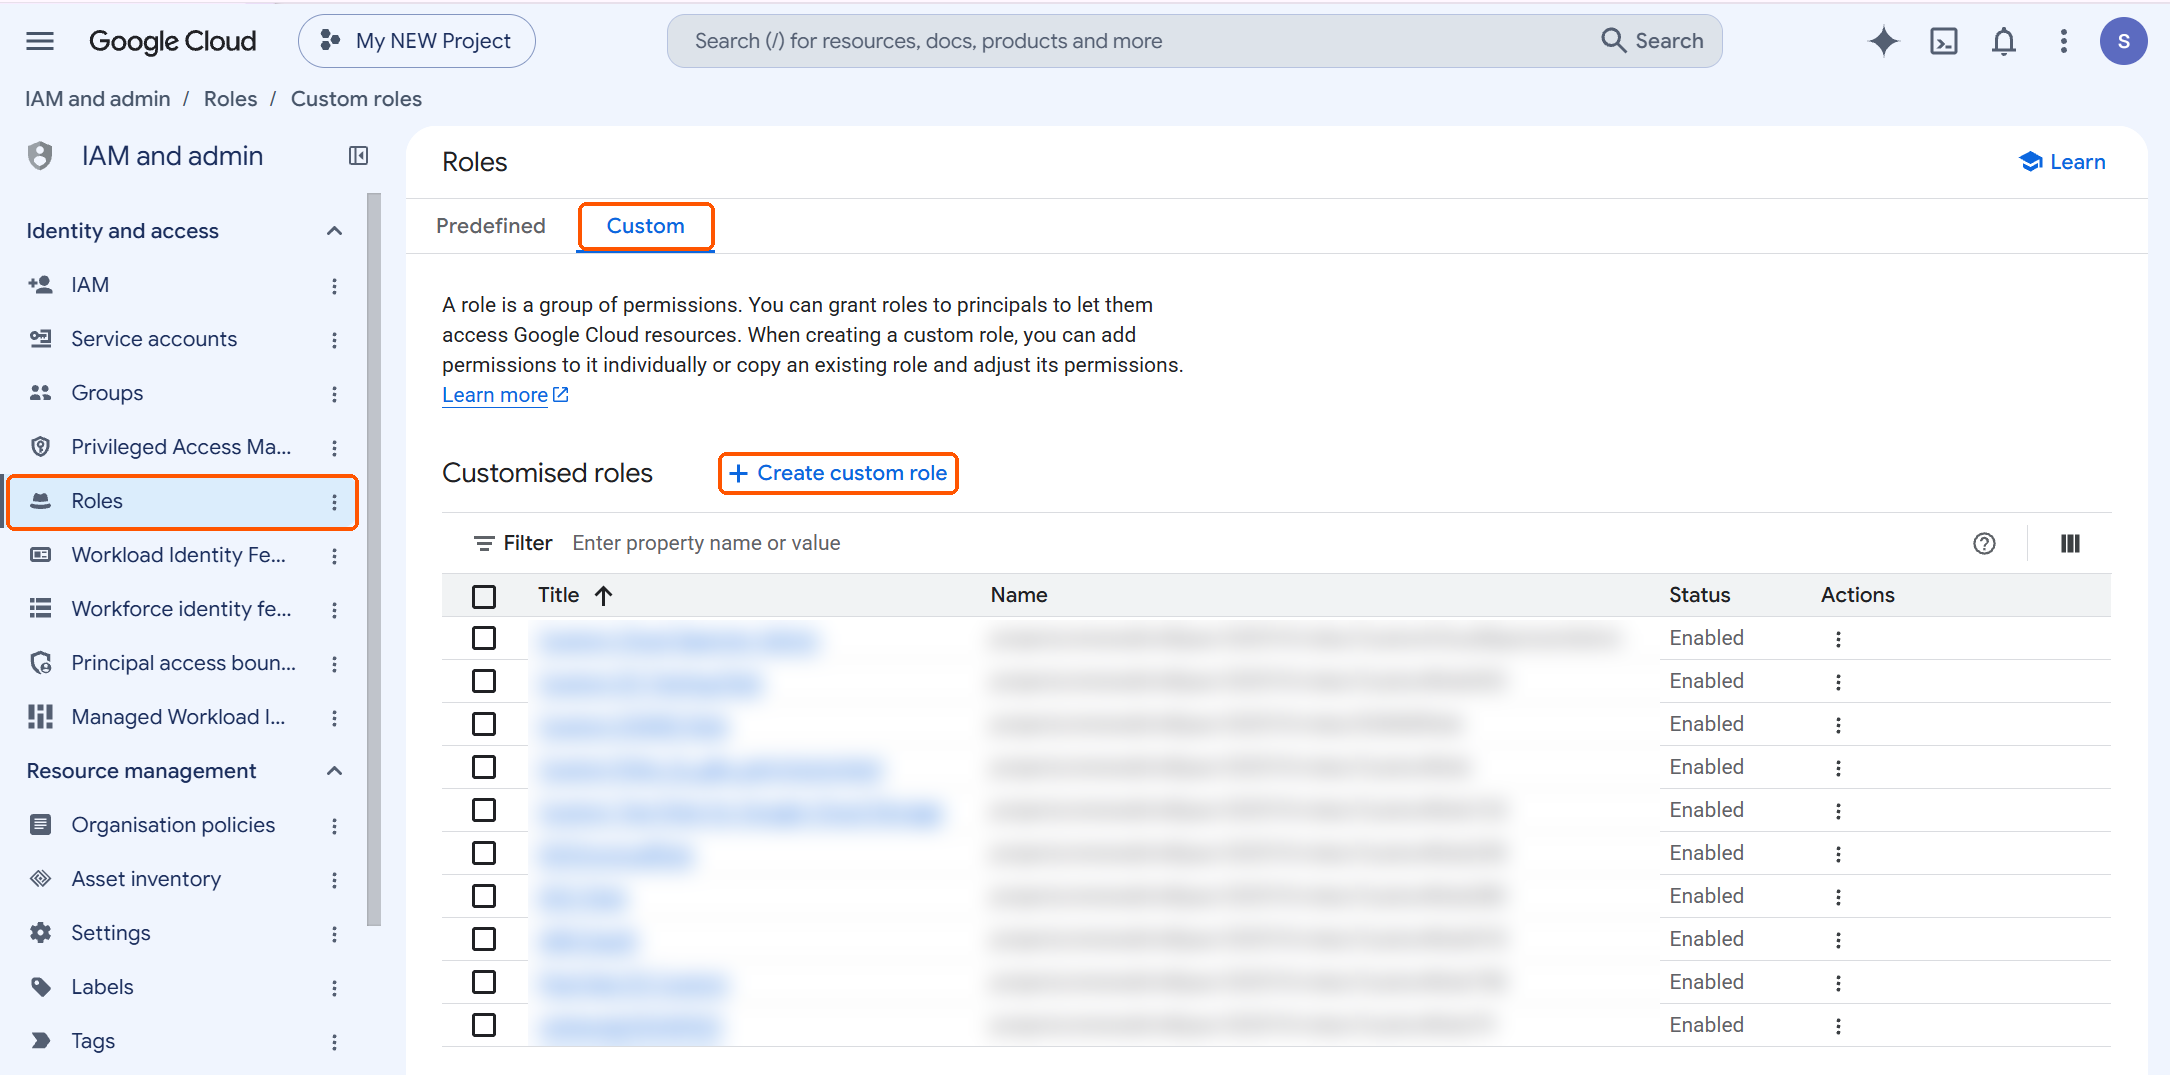This screenshot has width=2170, height=1075.
Task: Open more options next to Workforce identity federation
Action: coord(334,610)
